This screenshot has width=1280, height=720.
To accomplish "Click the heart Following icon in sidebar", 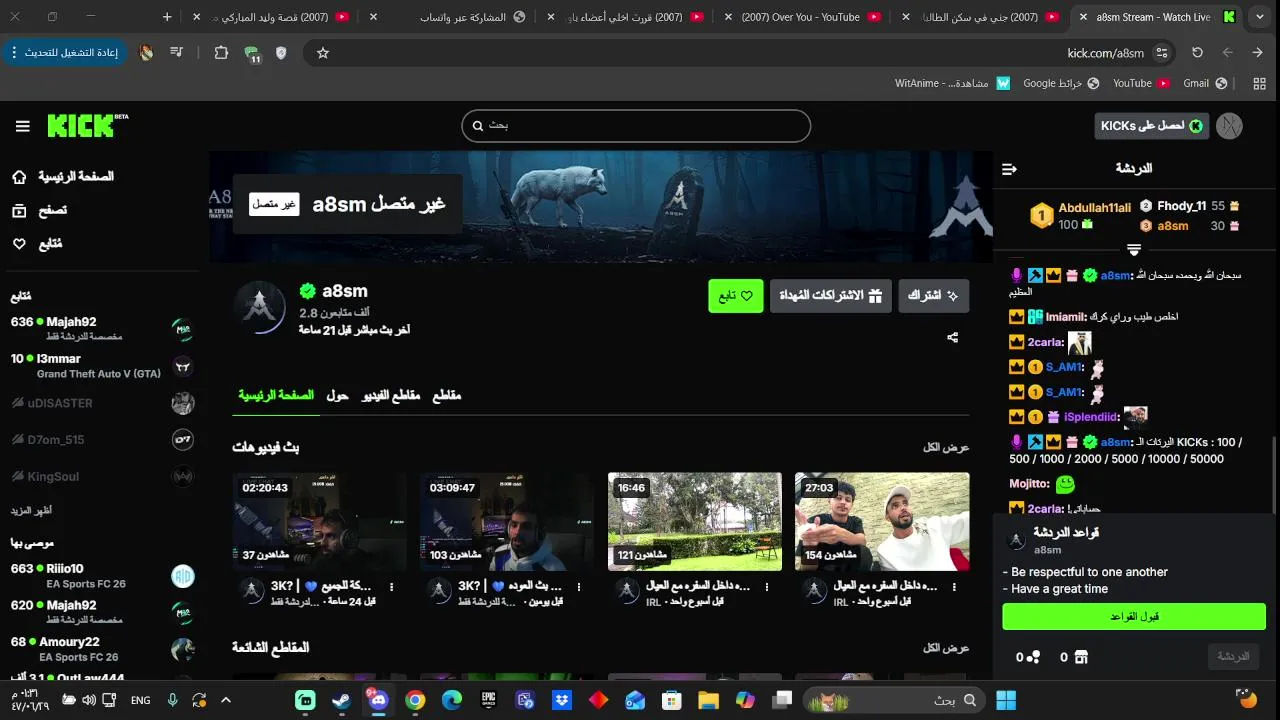I will click(19, 244).
